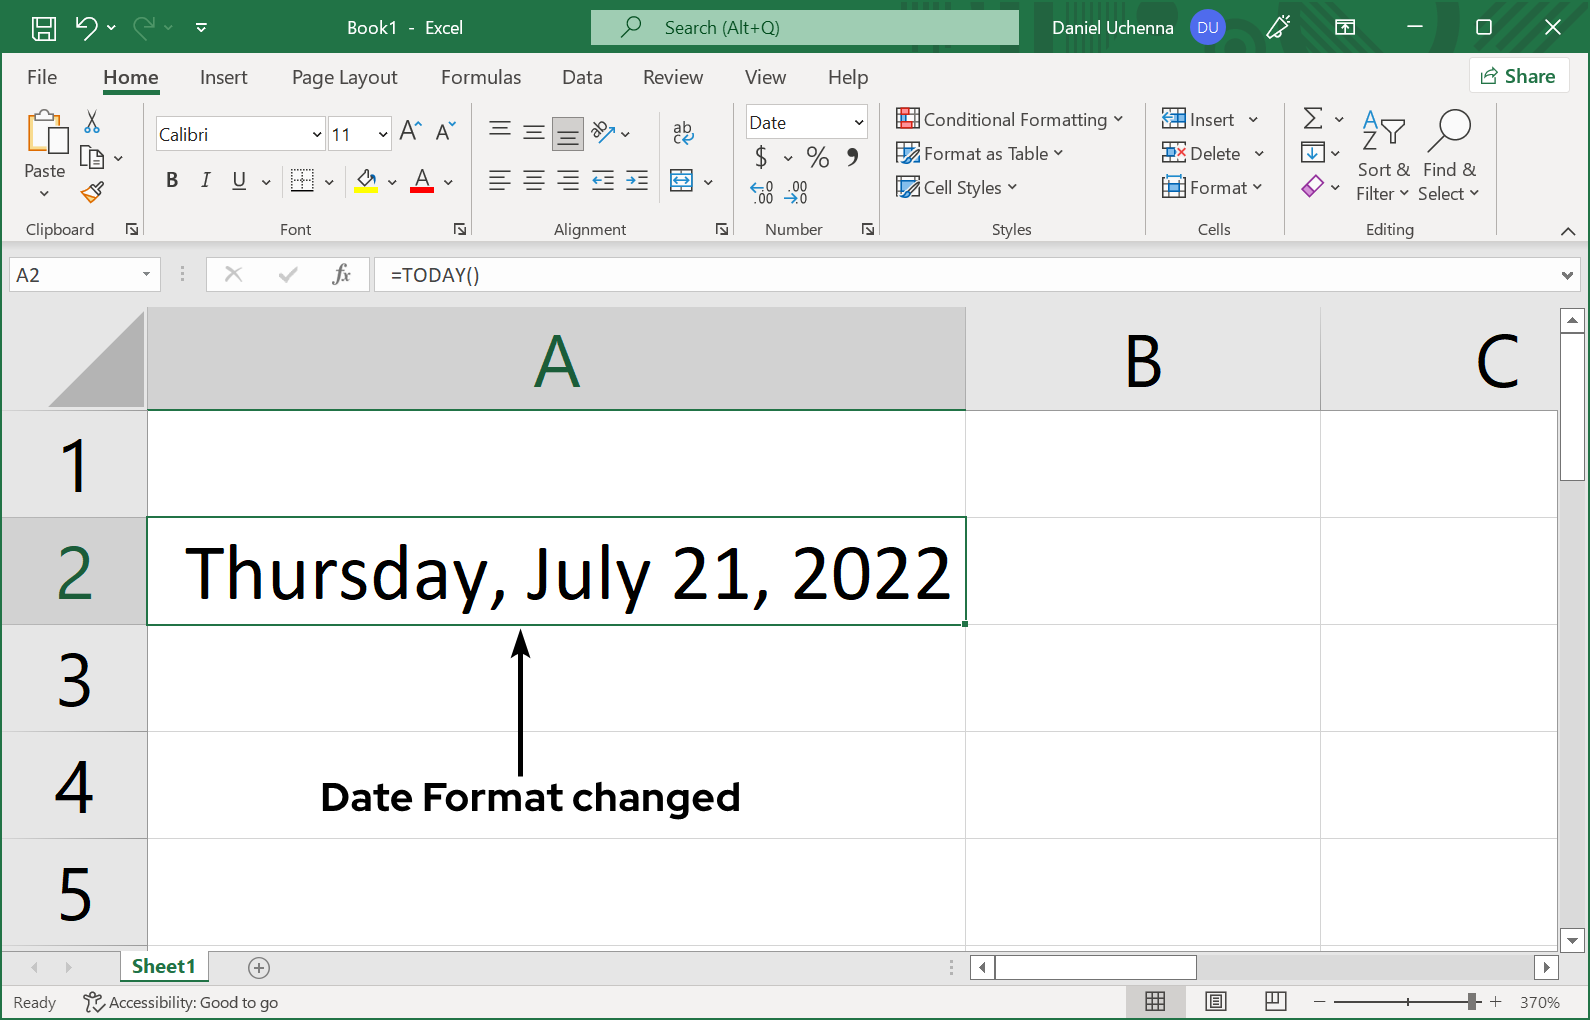Switch to Page Layout view
The height and width of the screenshot is (1020, 1590).
pos(1215,1001)
